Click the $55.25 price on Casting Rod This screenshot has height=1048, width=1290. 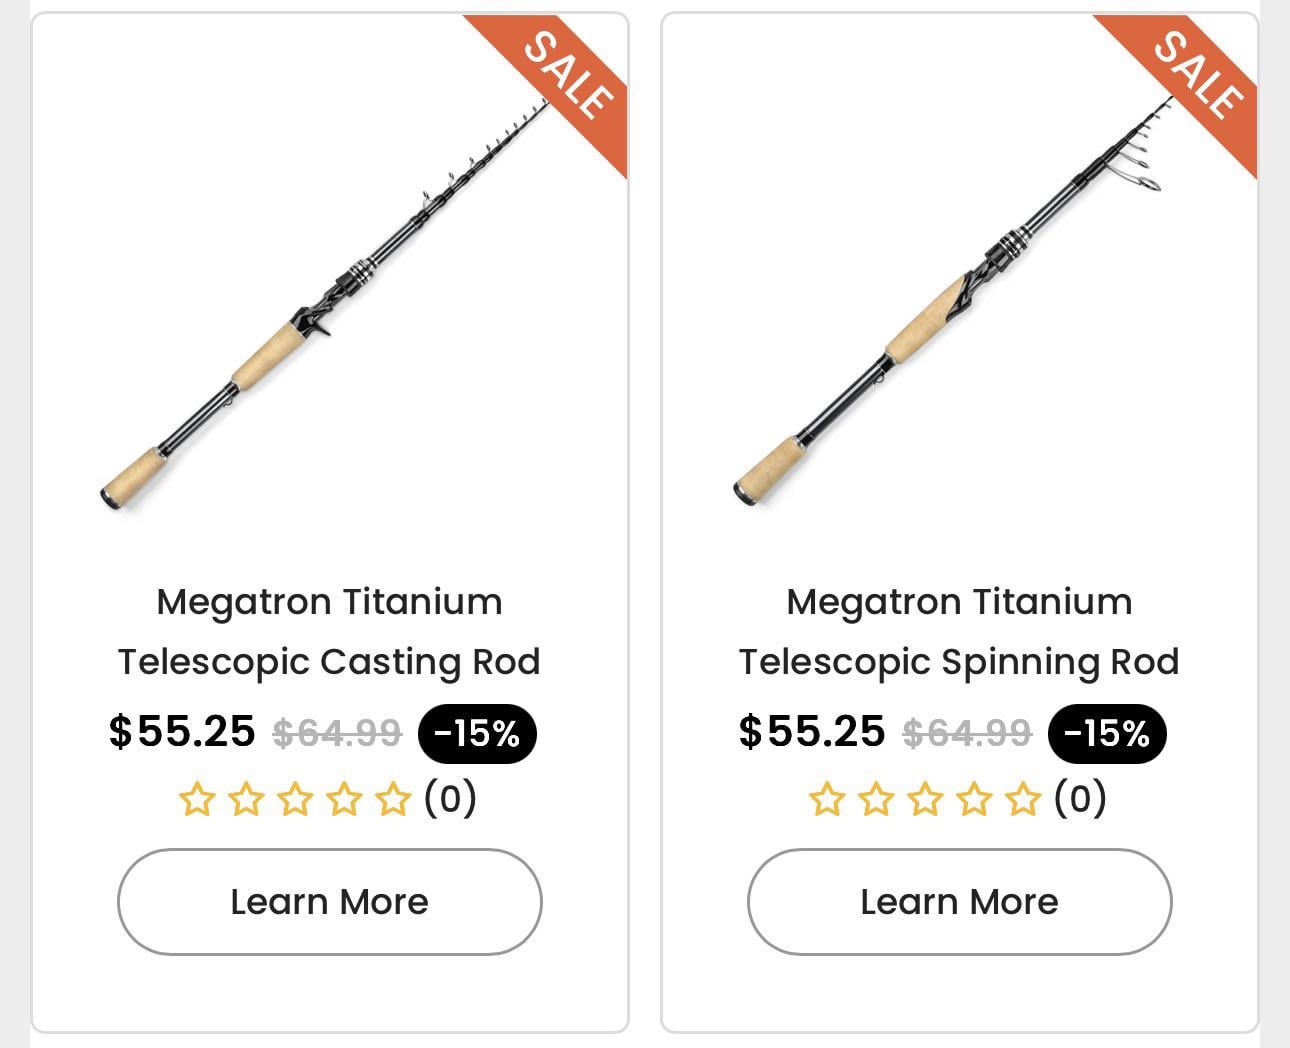point(182,732)
